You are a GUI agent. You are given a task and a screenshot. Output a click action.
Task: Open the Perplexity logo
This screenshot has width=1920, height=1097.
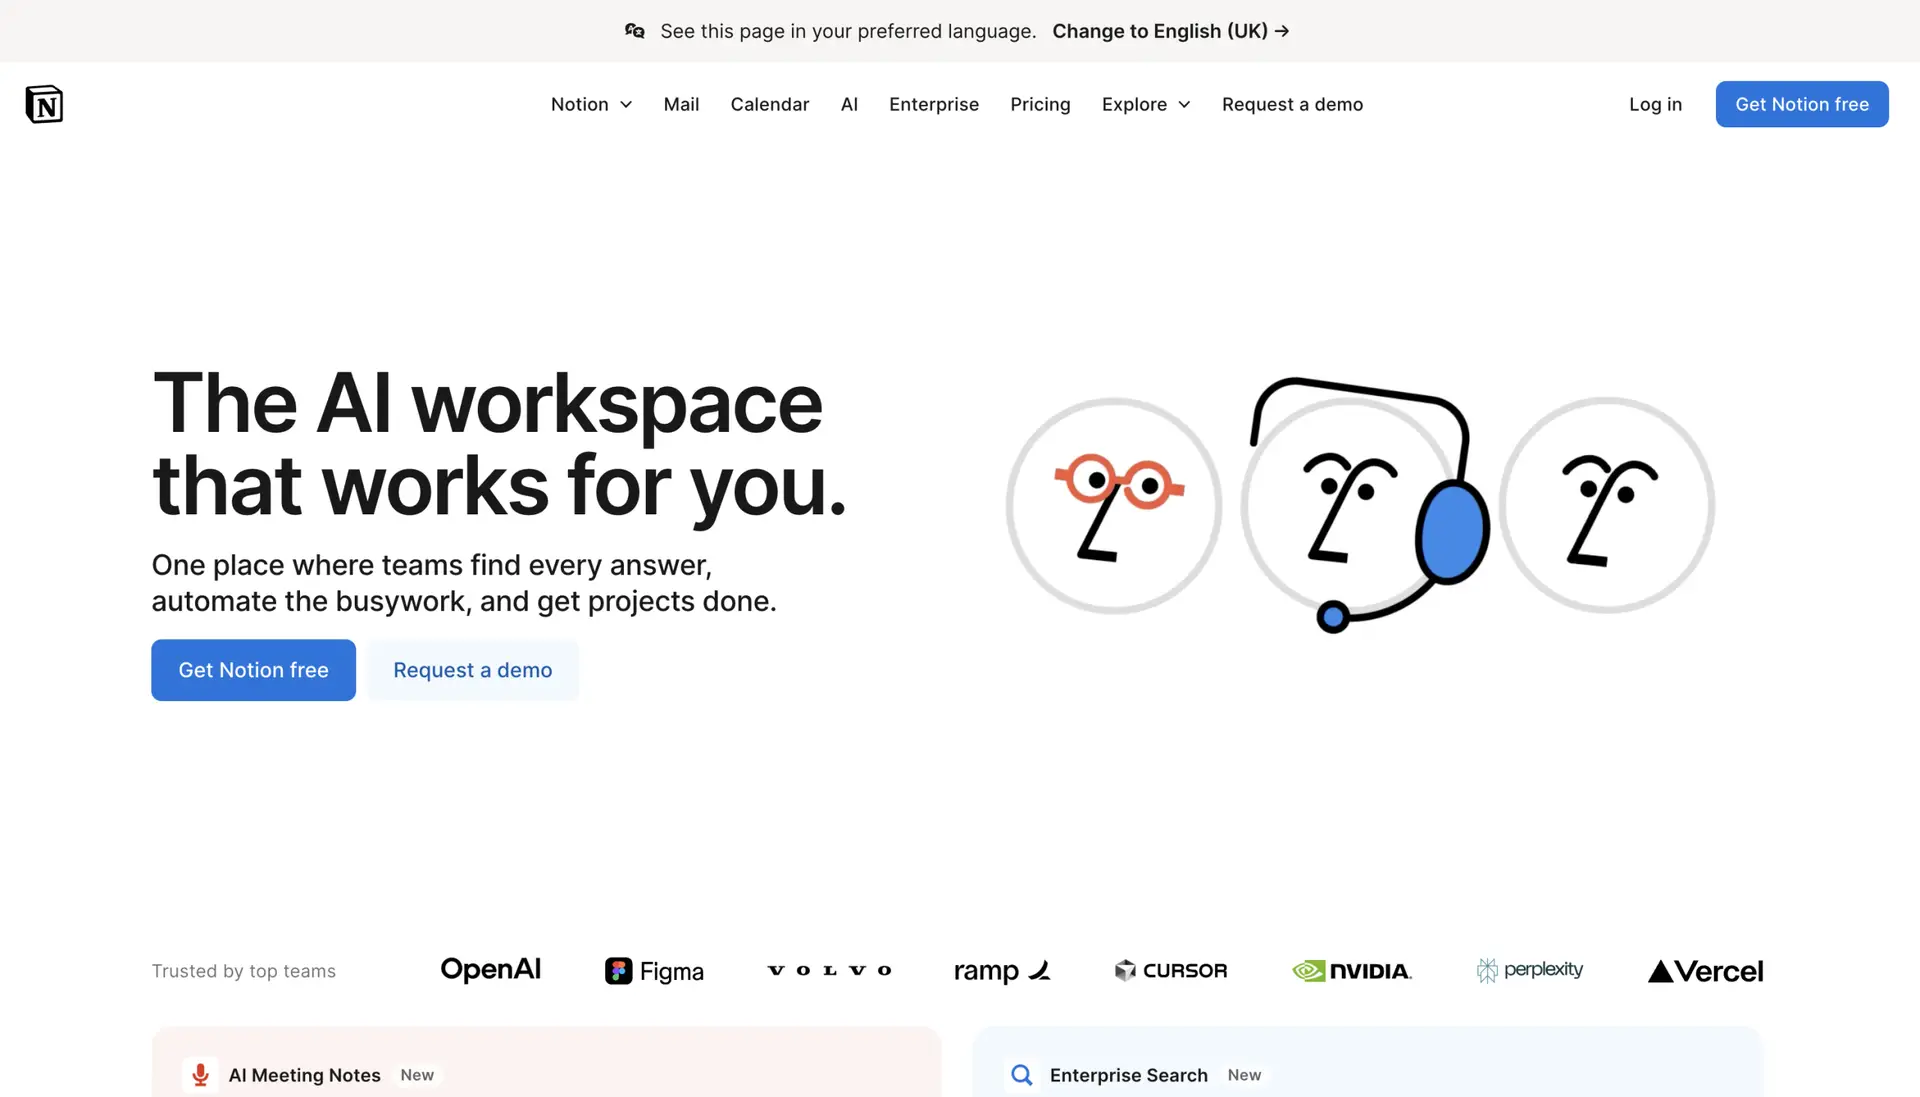click(x=1530, y=970)
